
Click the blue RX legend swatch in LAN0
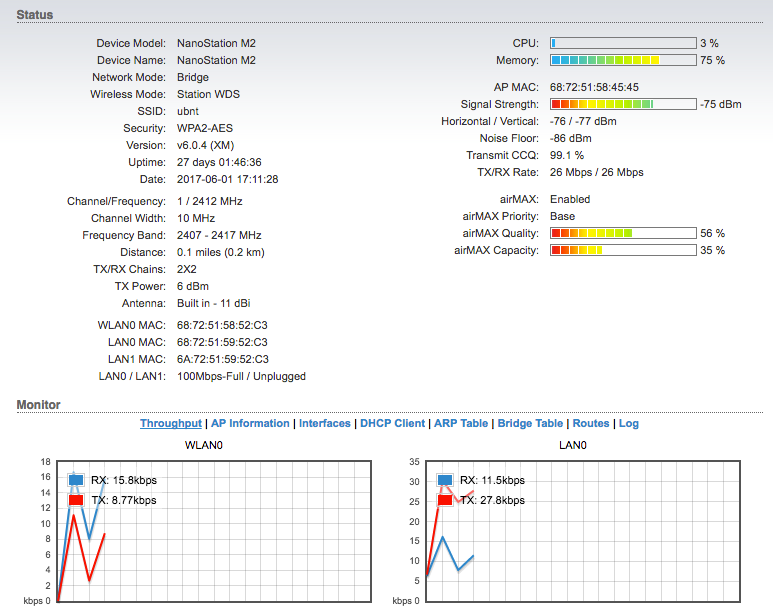[x=444, y=480]
